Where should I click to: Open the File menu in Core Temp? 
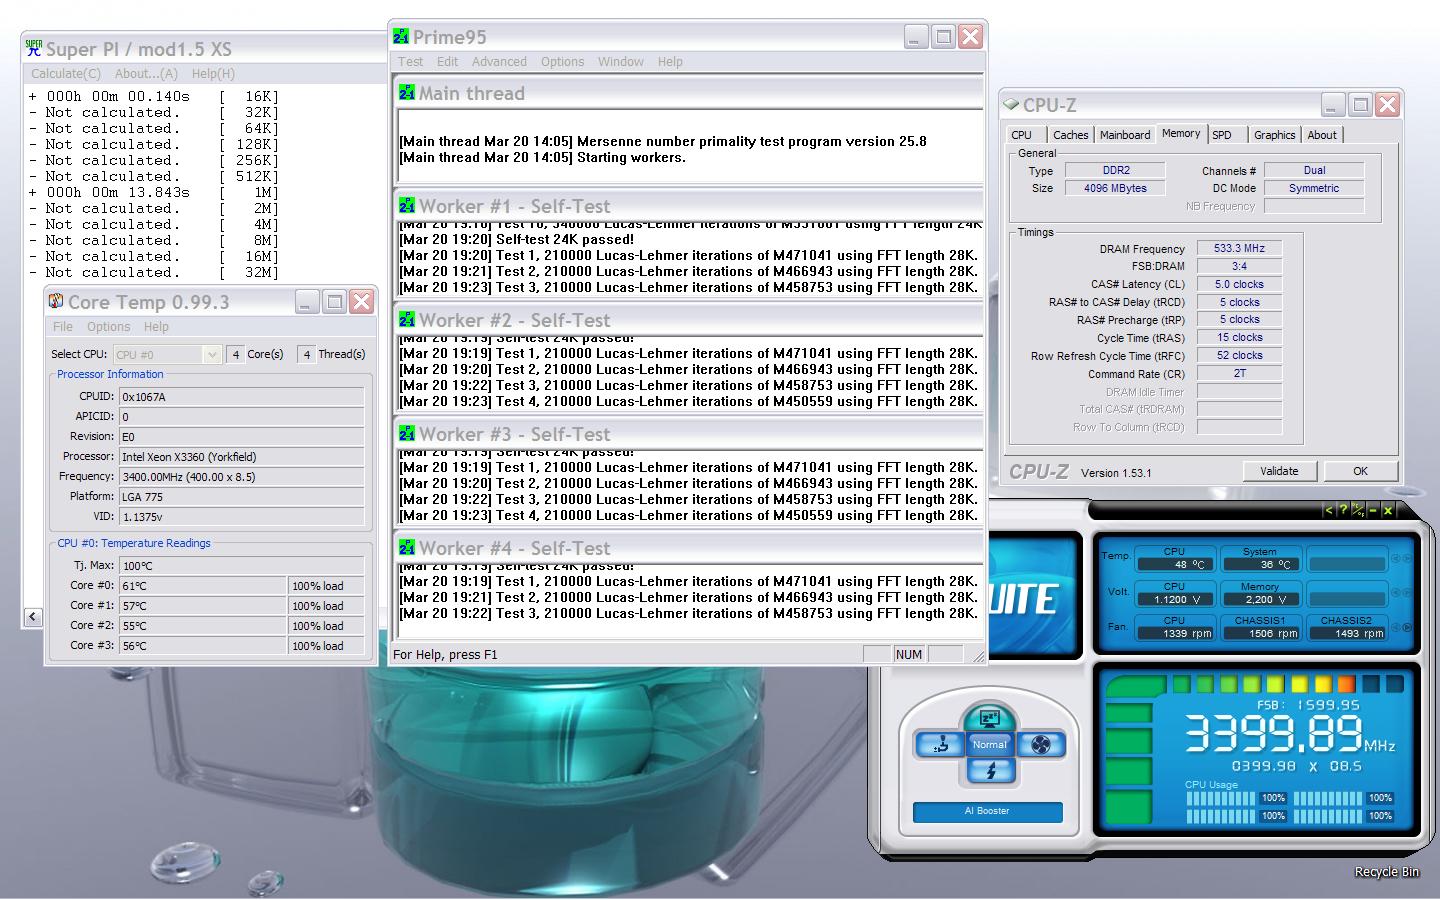click(63, 326)
